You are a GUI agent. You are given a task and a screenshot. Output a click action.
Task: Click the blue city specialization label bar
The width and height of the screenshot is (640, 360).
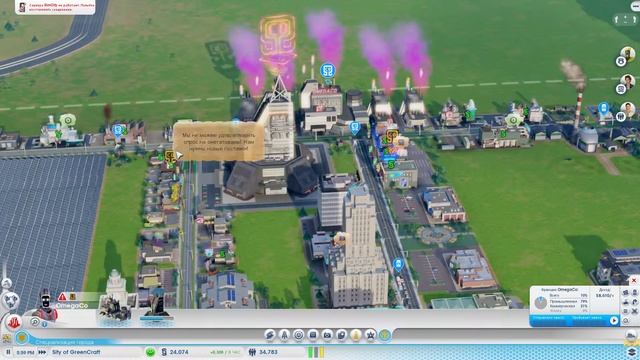[64, 342]
